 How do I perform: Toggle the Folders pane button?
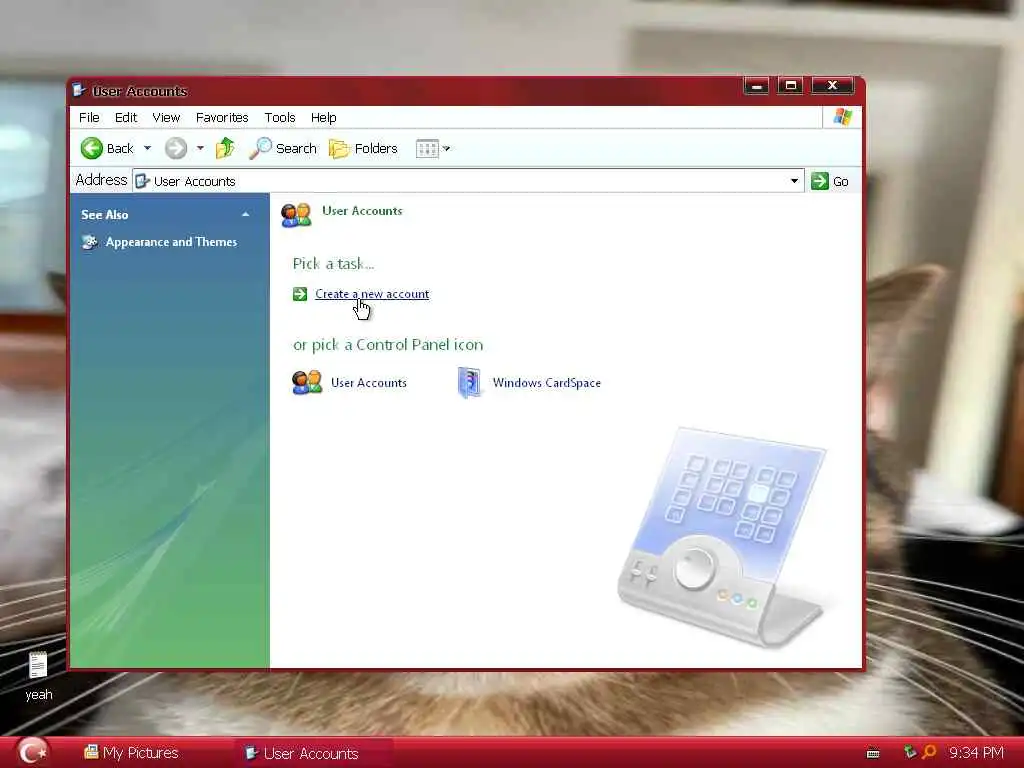363,148
